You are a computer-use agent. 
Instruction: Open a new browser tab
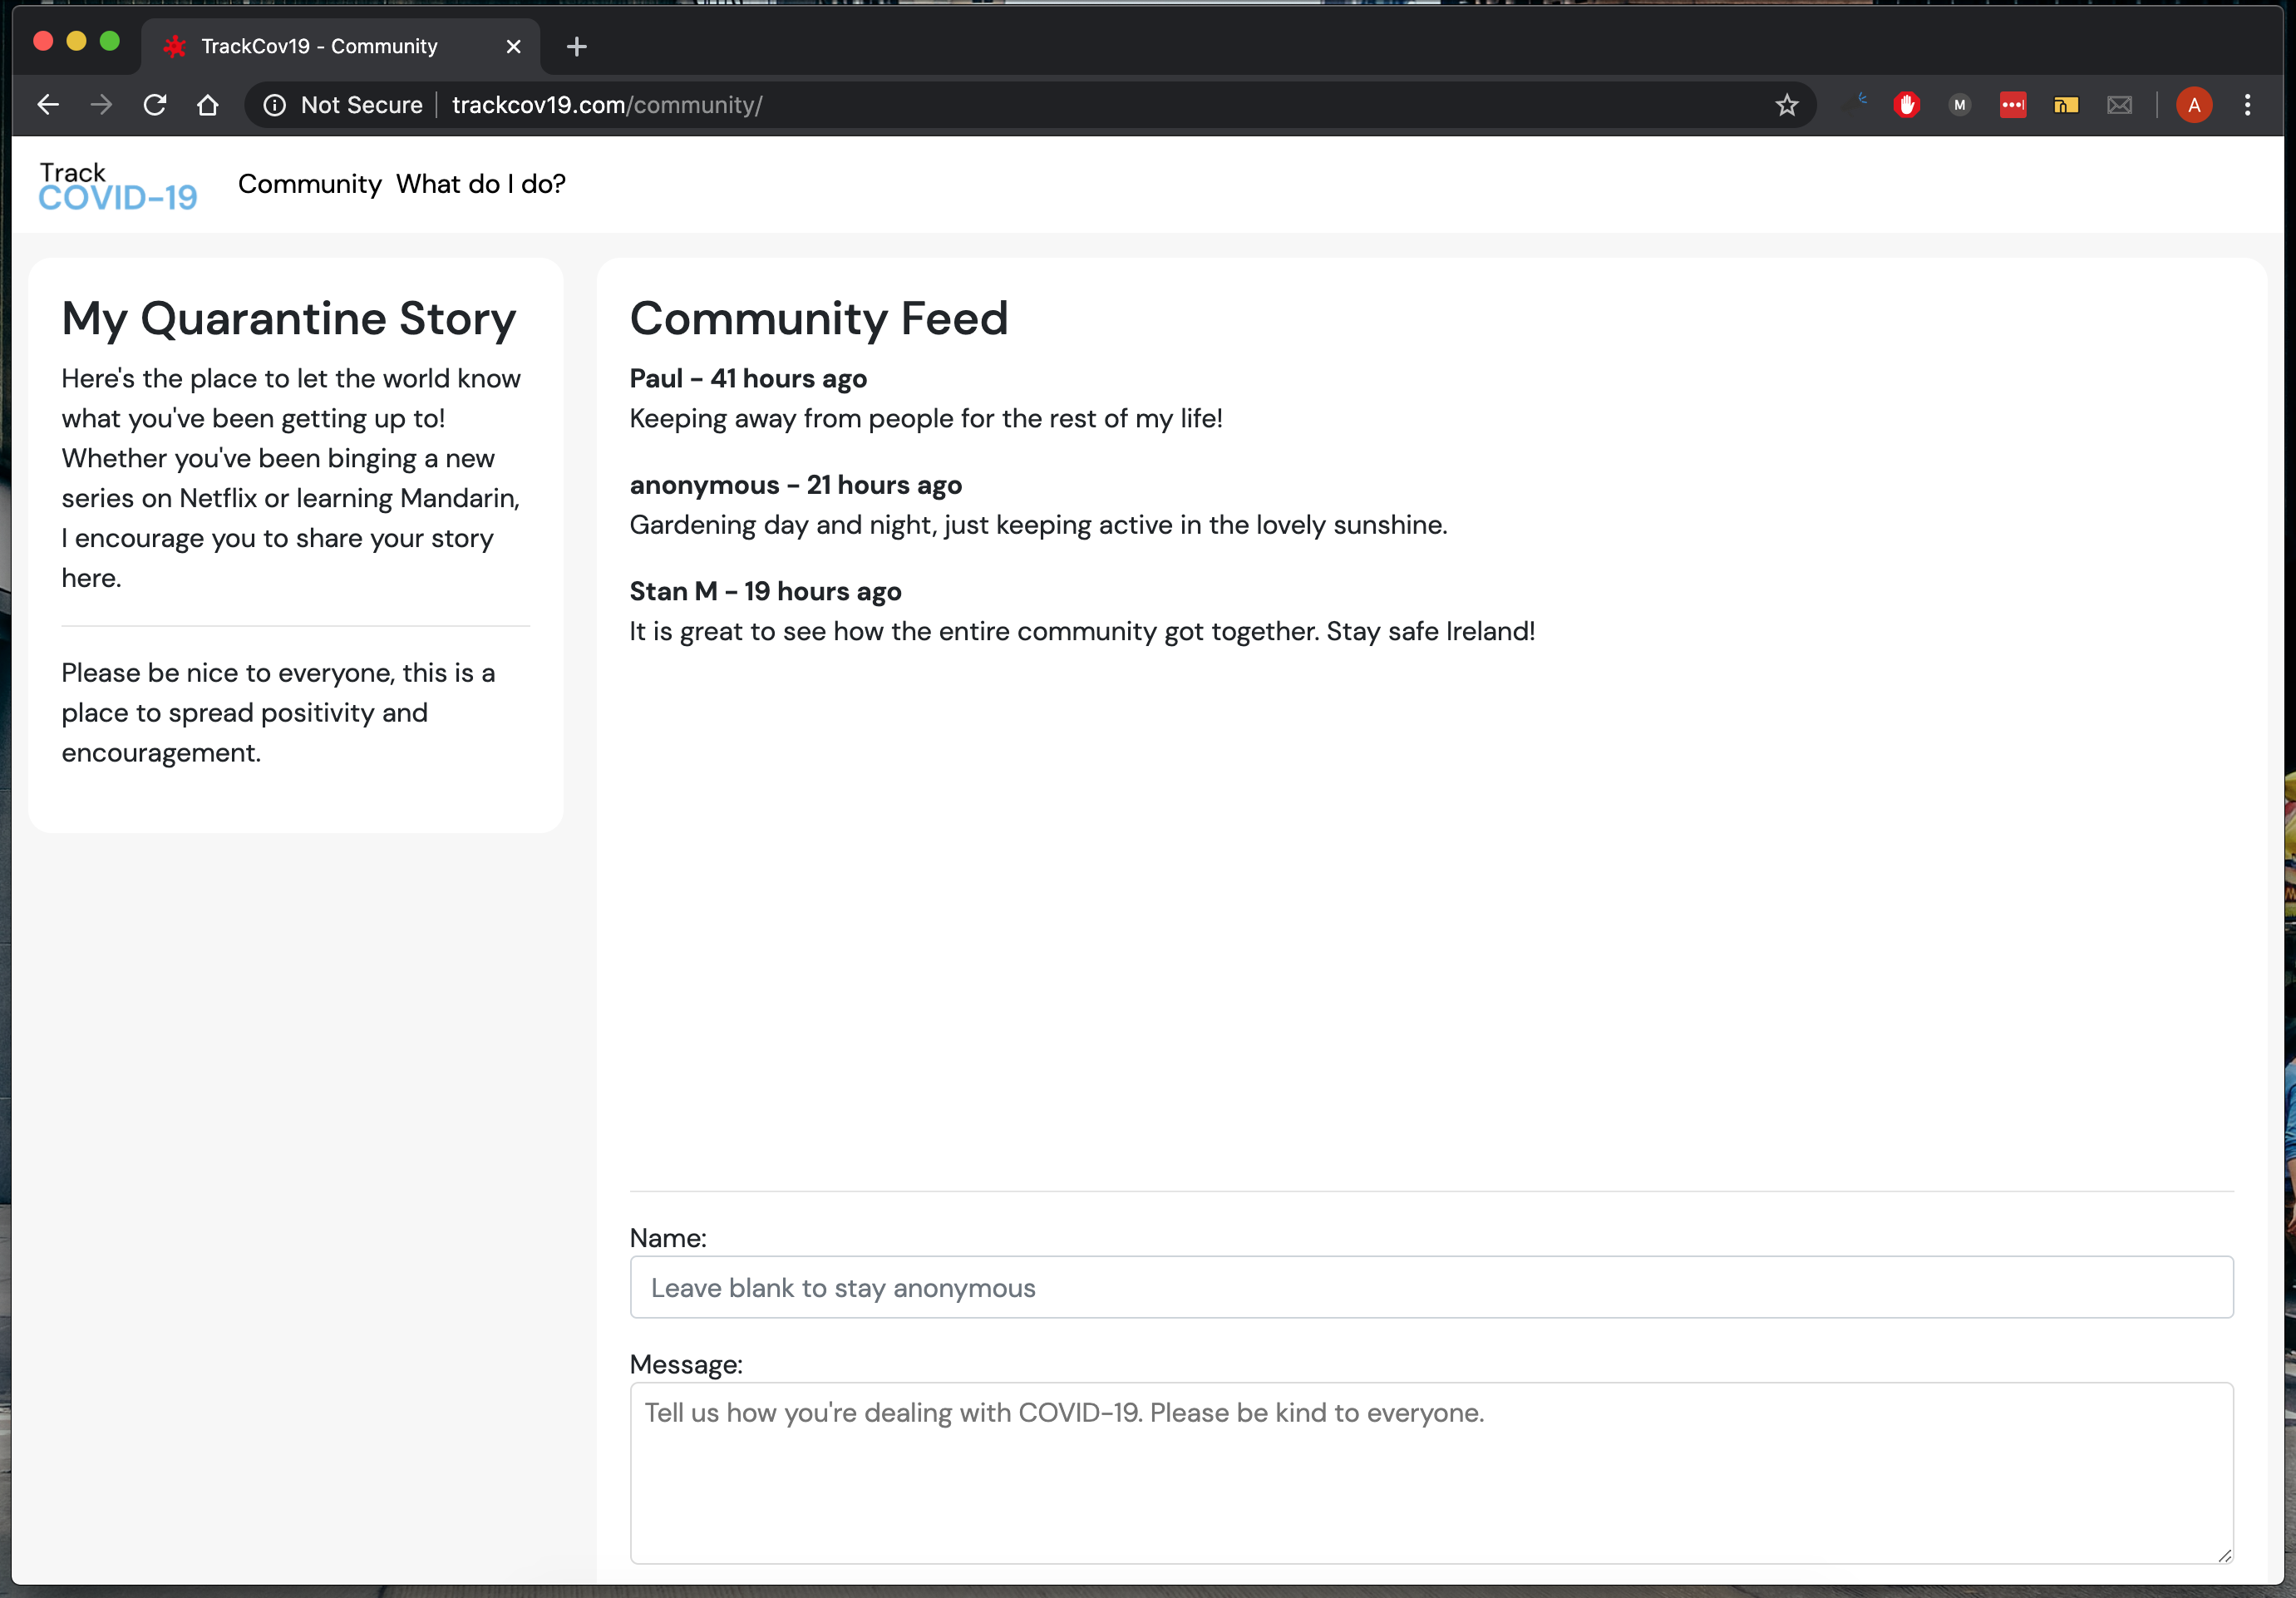point(576,46)
